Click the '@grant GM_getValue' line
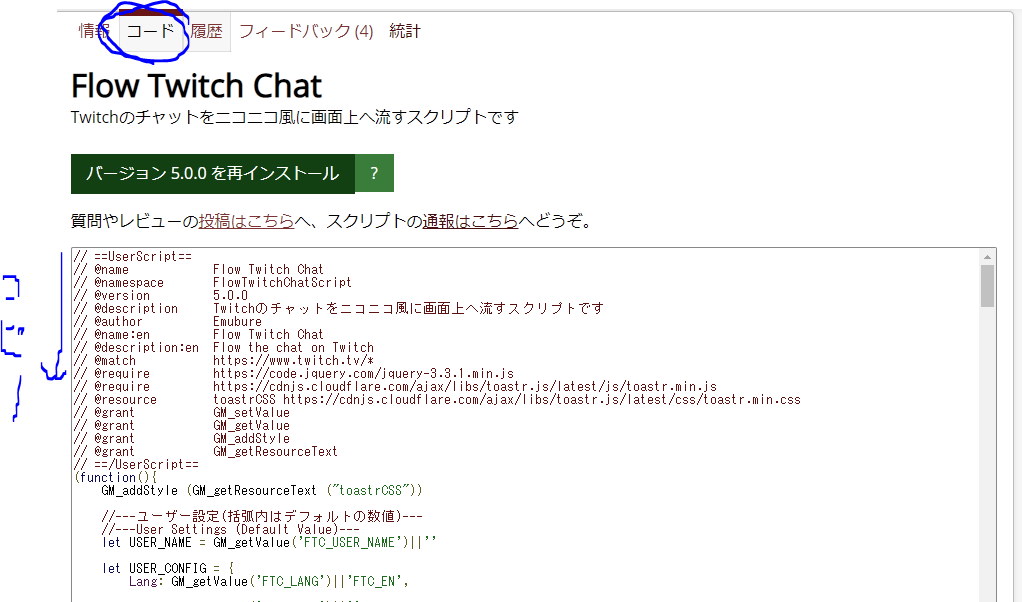The width and height of the screenshot is (1022, 602). (x=182, y=426)
